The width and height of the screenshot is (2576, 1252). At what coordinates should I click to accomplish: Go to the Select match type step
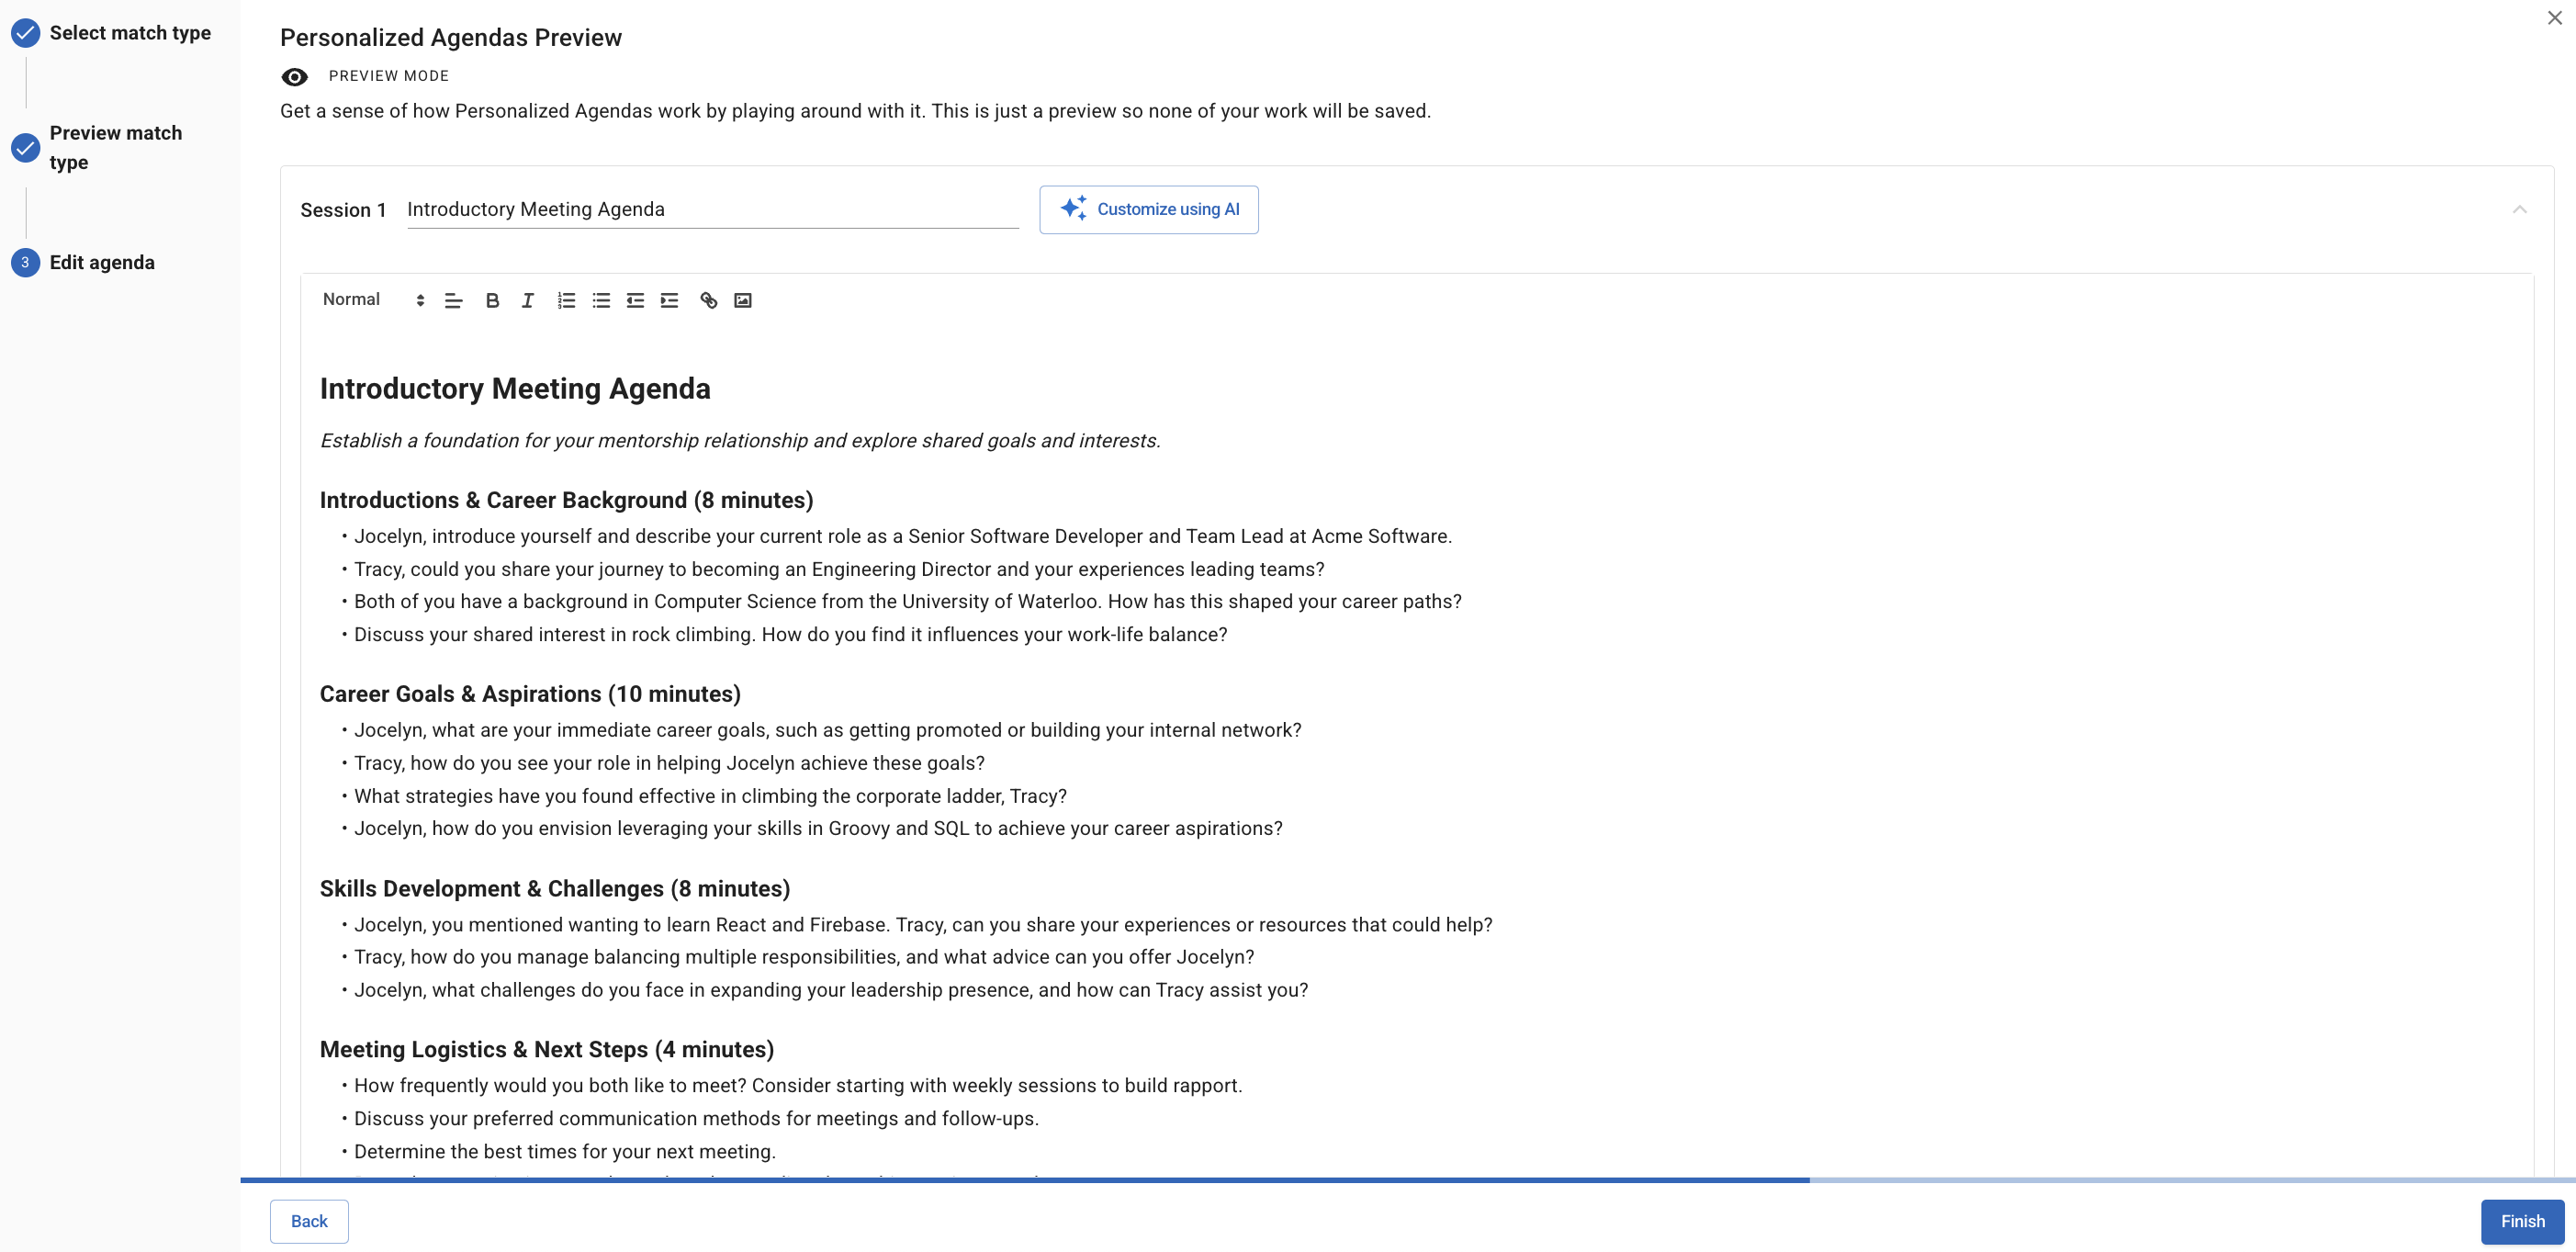pos(130,33)
